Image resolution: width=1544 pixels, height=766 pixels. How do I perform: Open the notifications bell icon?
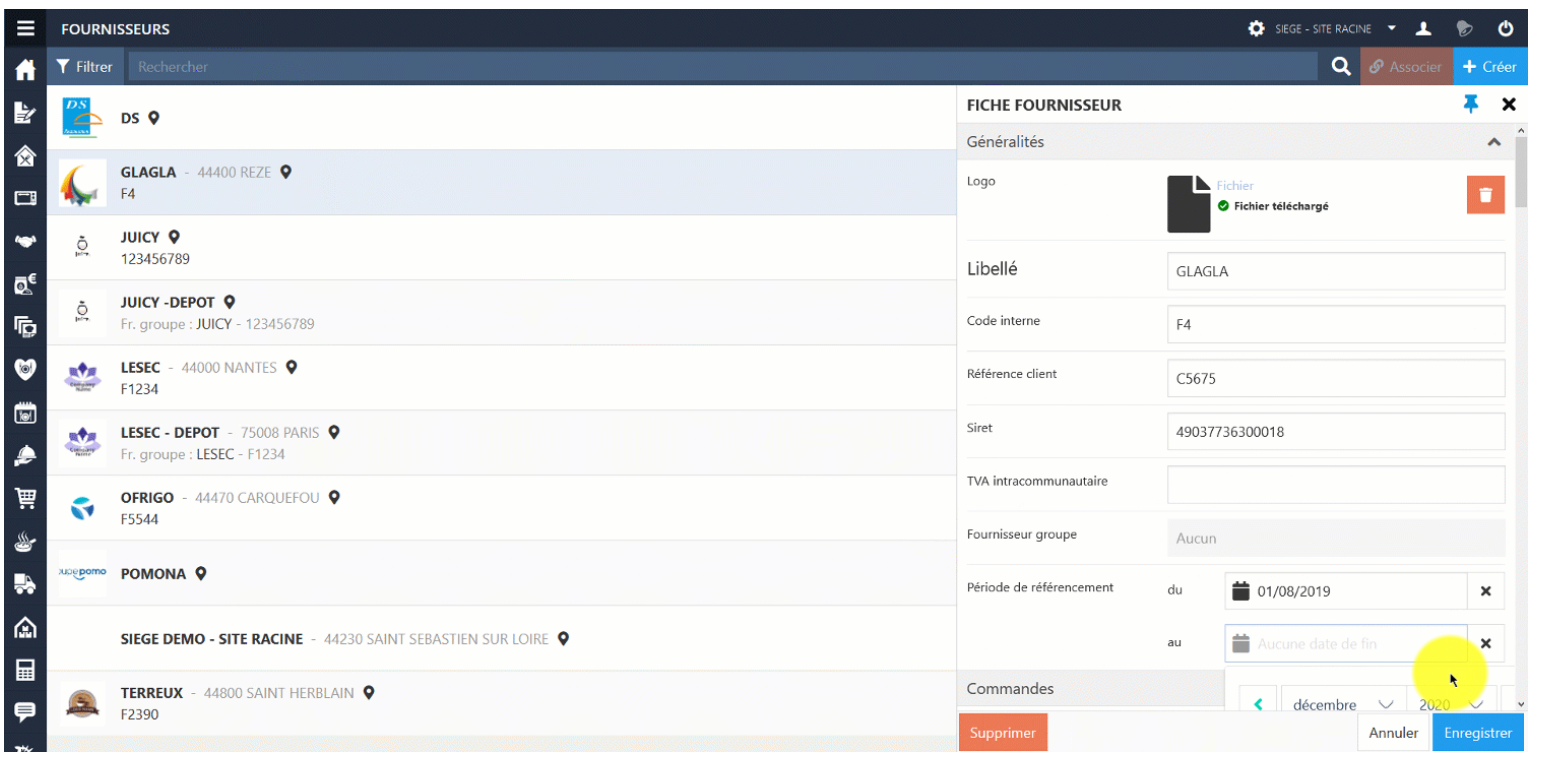(1465, 29)
